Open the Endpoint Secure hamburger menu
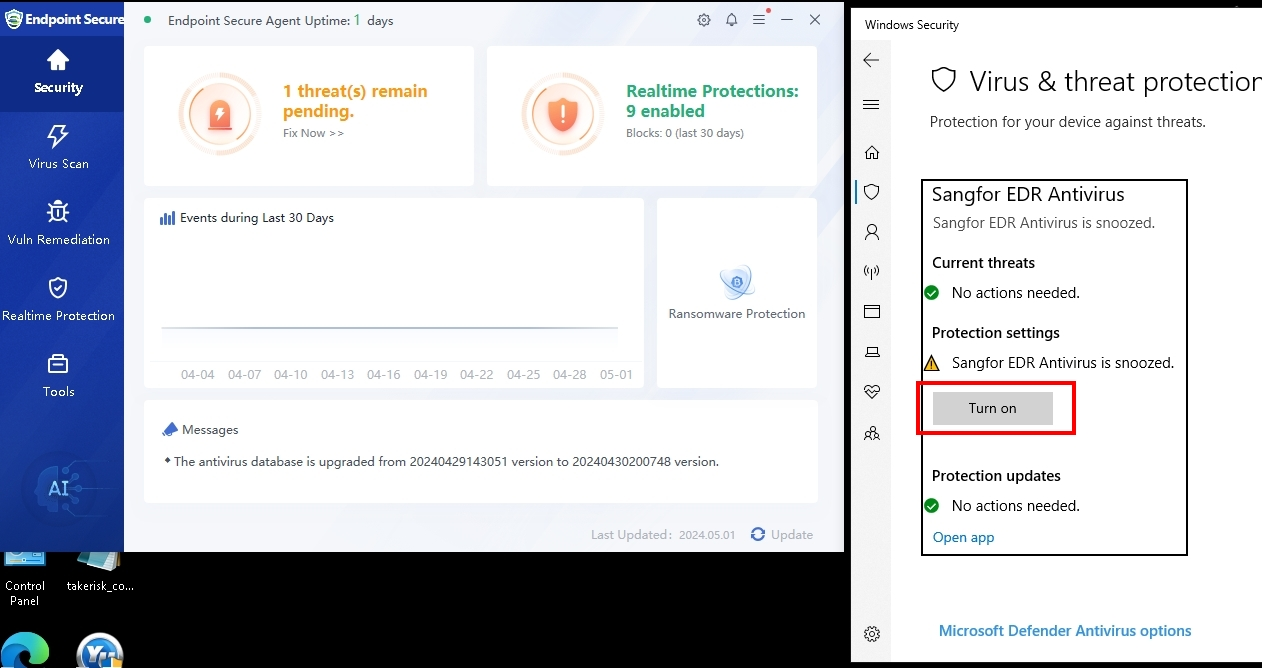 pos(758,19)
